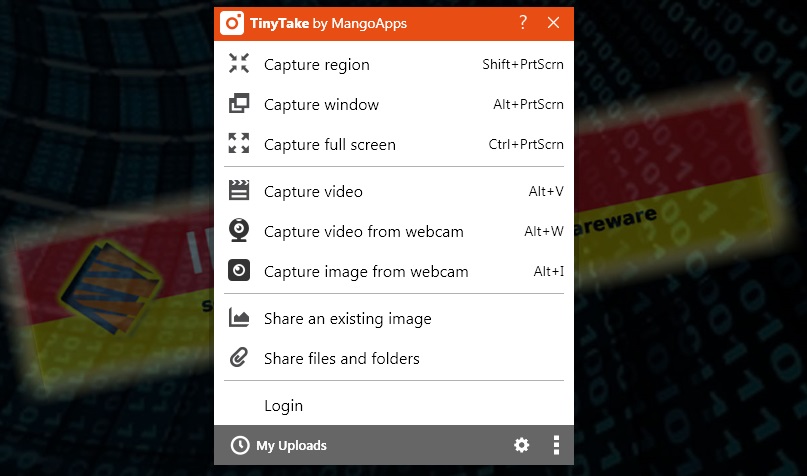Click the Share an existing image icon
The width and height of the screenshot is (807, 476).
tap(239, 318)
